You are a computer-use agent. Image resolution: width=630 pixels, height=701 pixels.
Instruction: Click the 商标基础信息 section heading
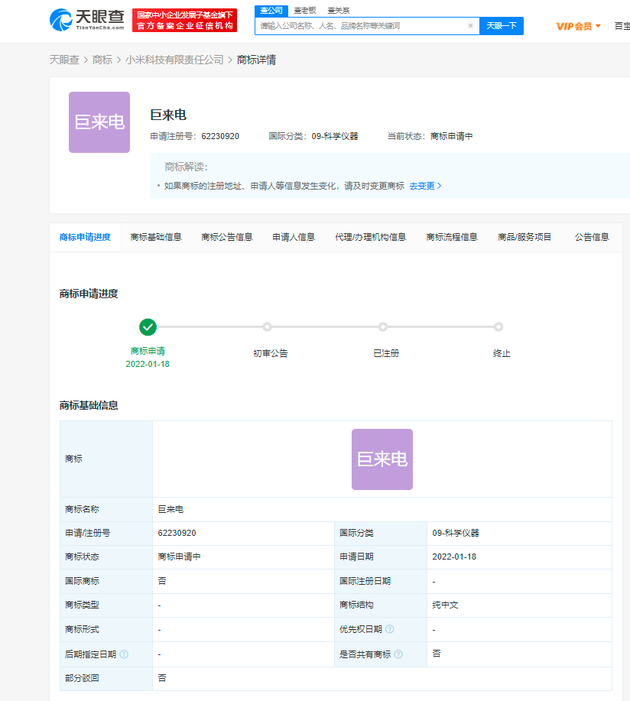click(89, 405)
